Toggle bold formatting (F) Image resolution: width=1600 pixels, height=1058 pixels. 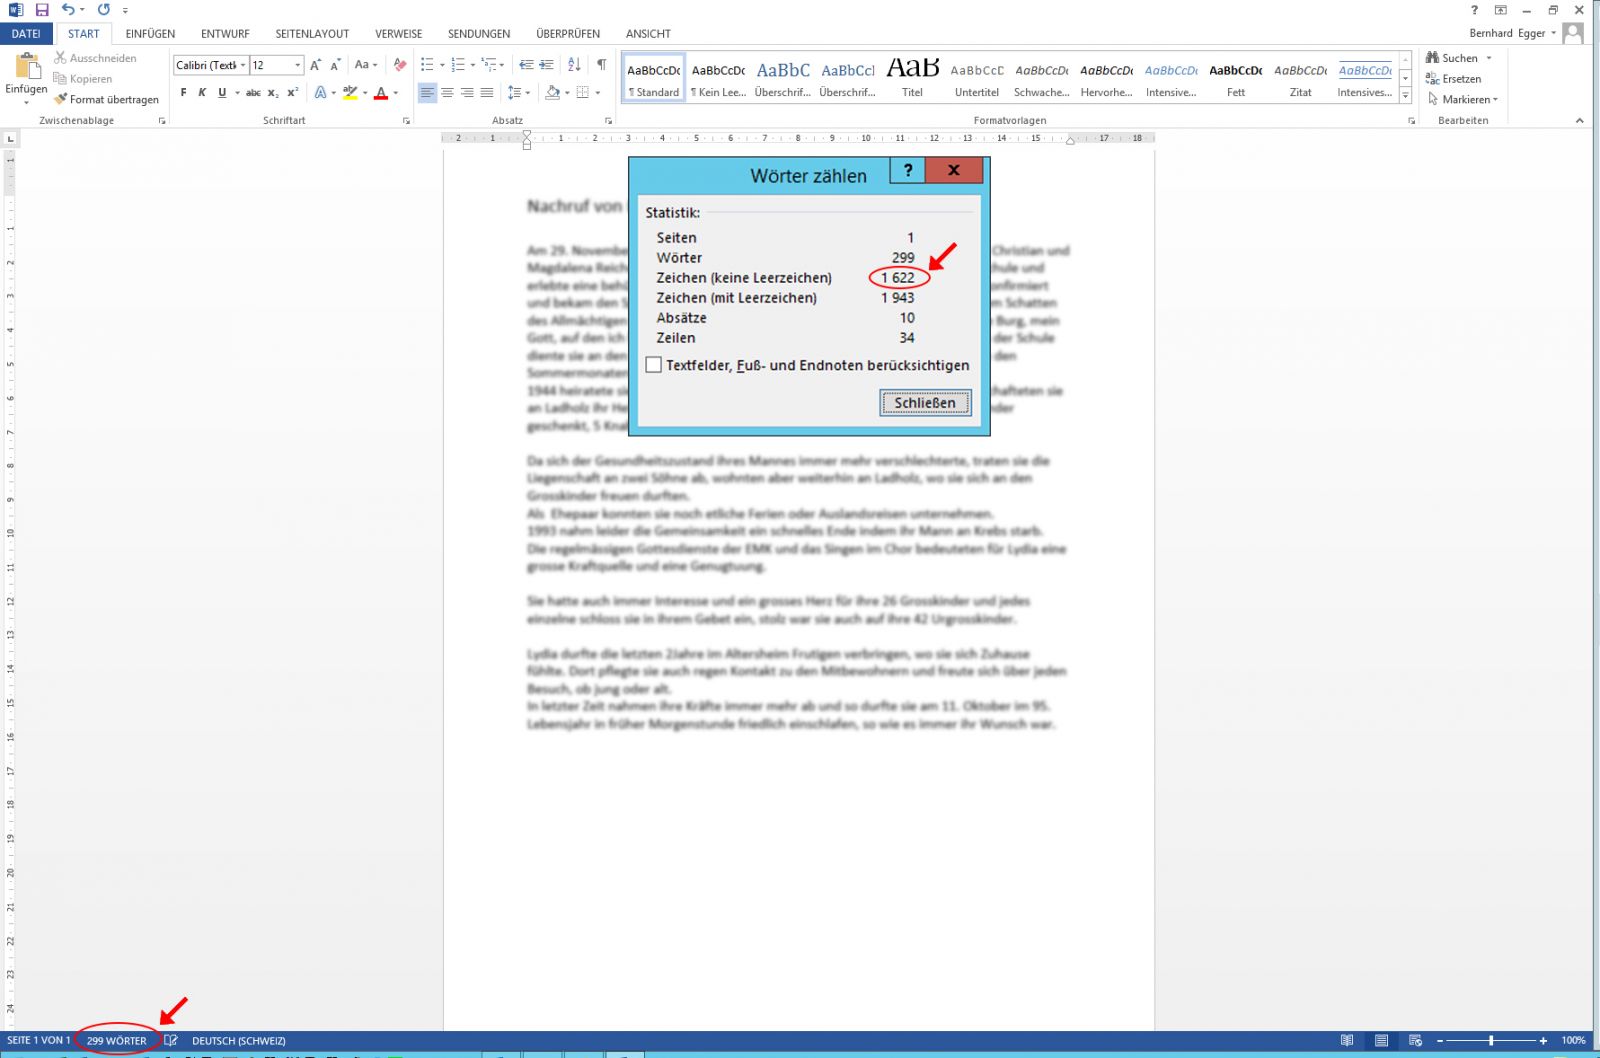coord(183,93)
